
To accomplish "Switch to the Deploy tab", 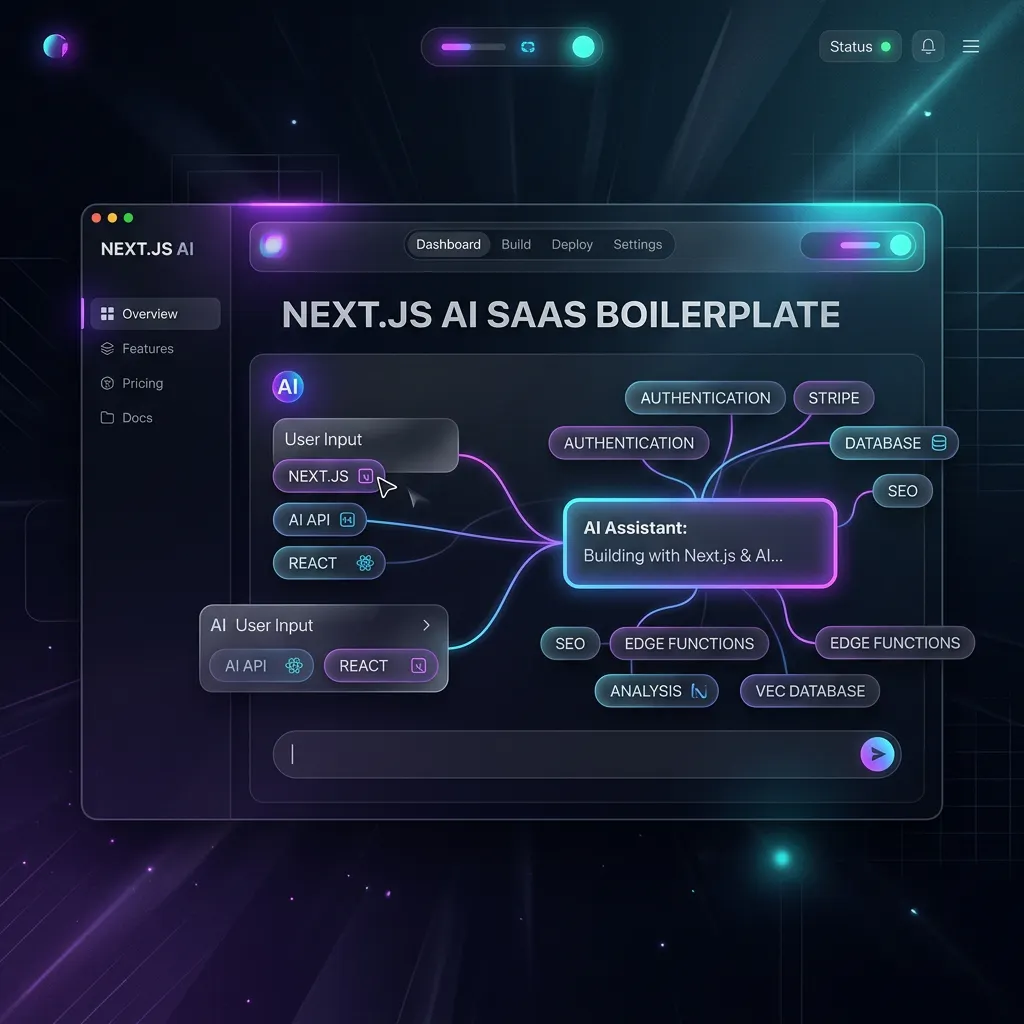I will (572, 244).
